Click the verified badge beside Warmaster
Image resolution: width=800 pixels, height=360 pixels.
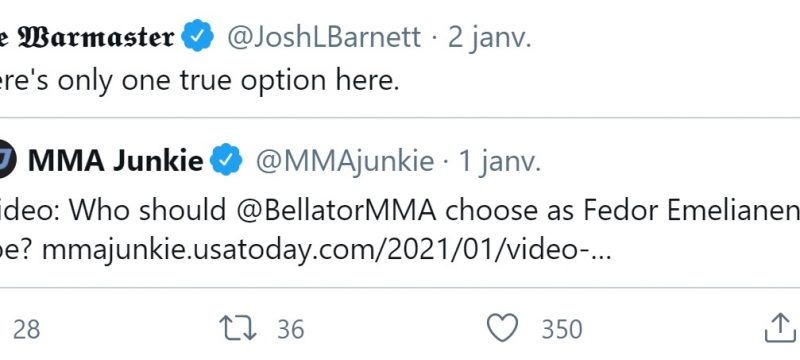[x=197, y=36]
